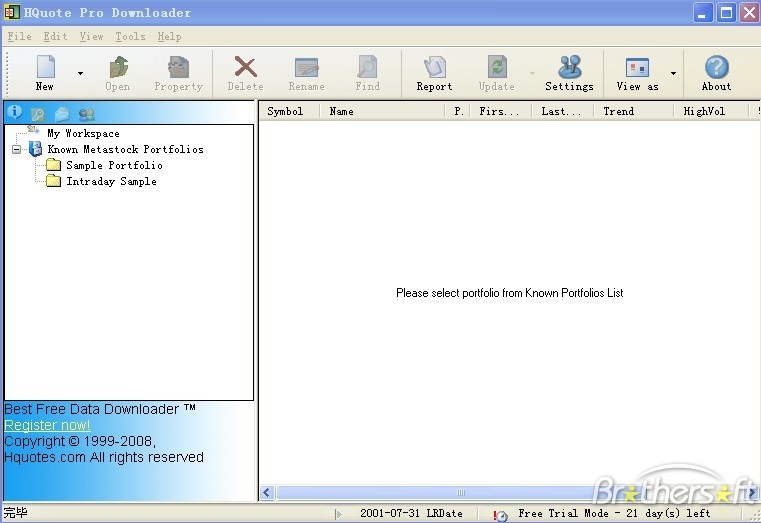Screen dimensions: 761x523
Task: Open the File menu
Action: pos(19,36)
